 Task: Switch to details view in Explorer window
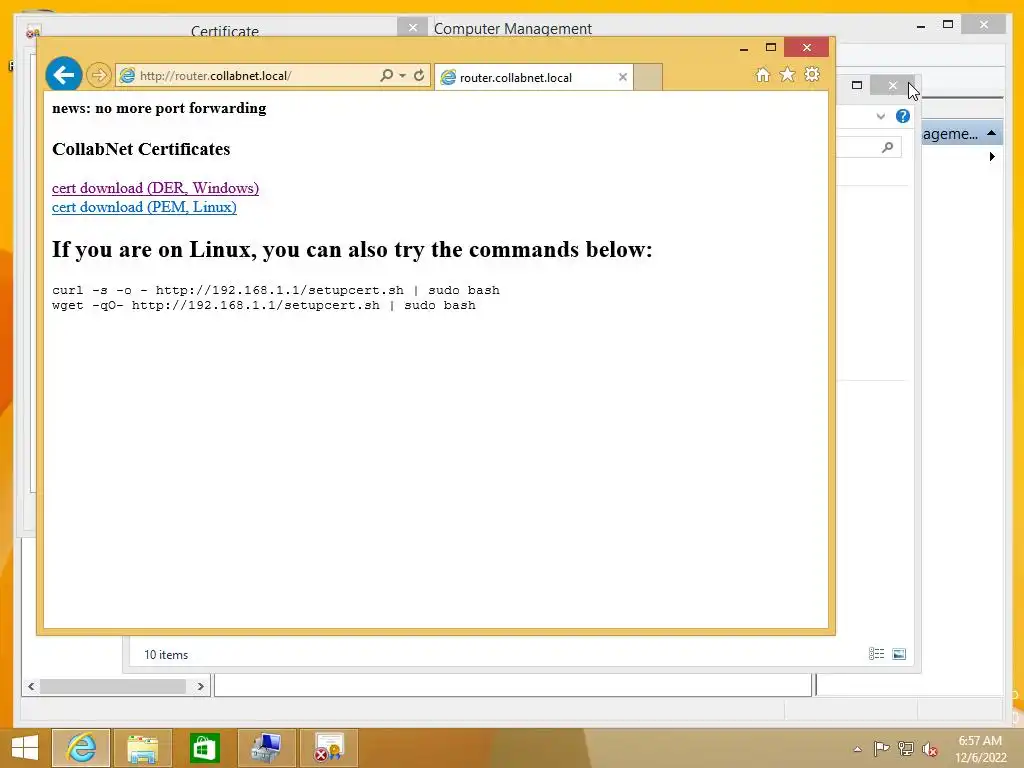point(876,654)
